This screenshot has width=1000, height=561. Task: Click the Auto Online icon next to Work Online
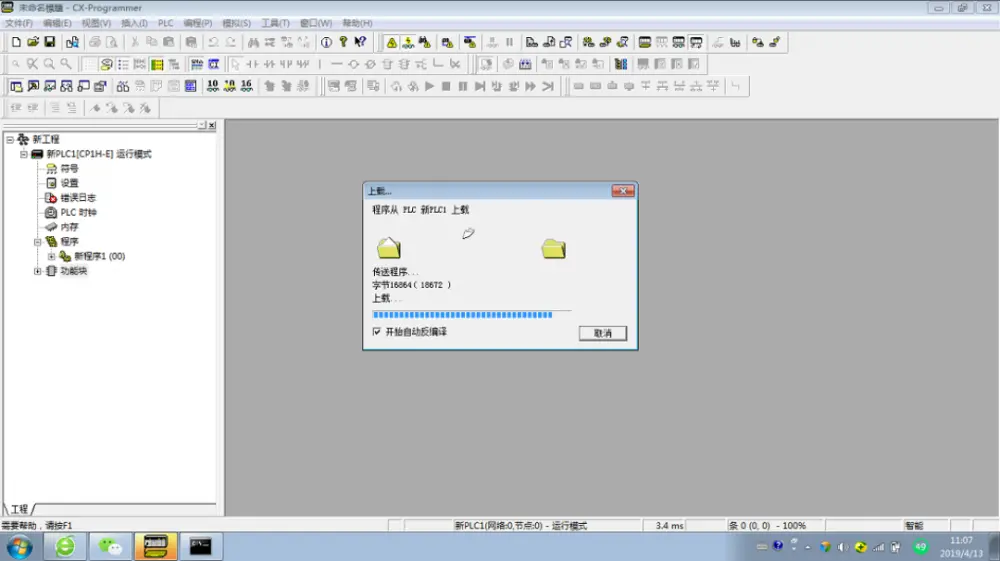pyautogui.click(x=408, y=42)
